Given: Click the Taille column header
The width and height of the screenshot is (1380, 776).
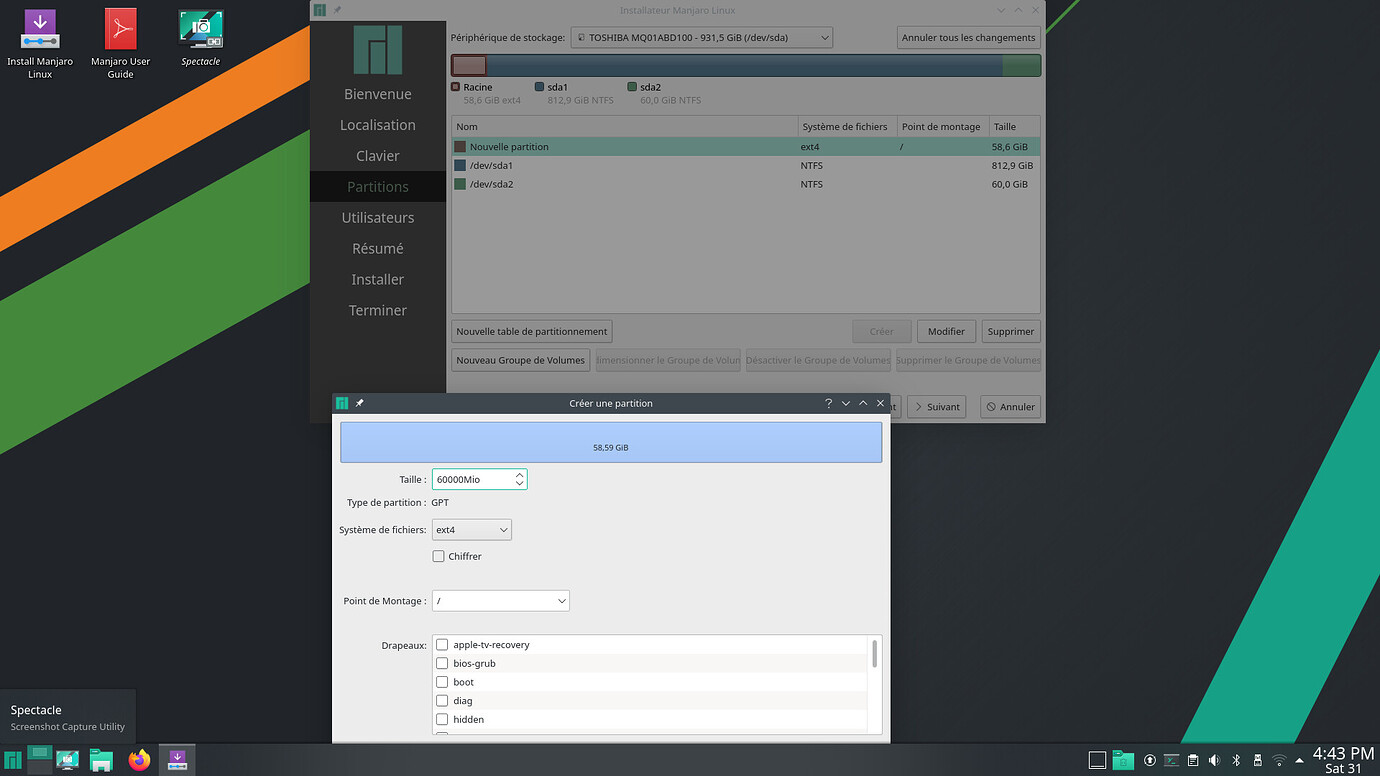Looking at the screenshot, I should tap(1014, 127).
